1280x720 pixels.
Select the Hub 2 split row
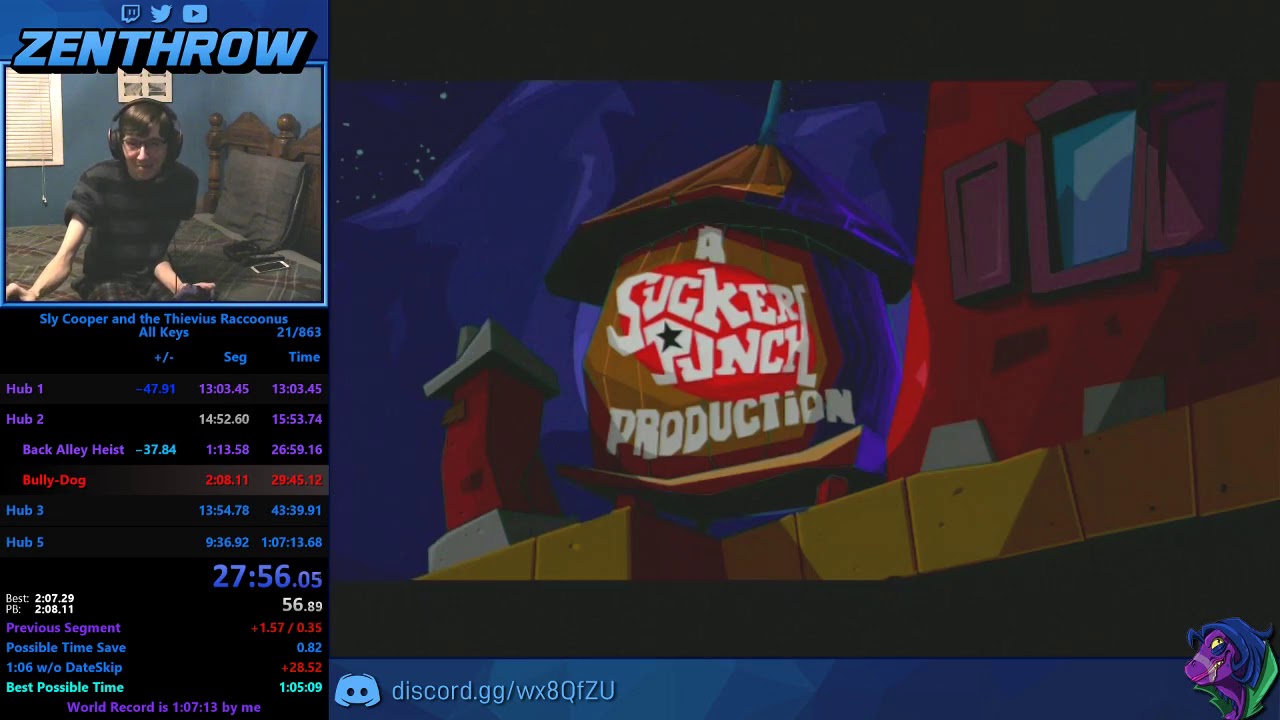[164, 419]
